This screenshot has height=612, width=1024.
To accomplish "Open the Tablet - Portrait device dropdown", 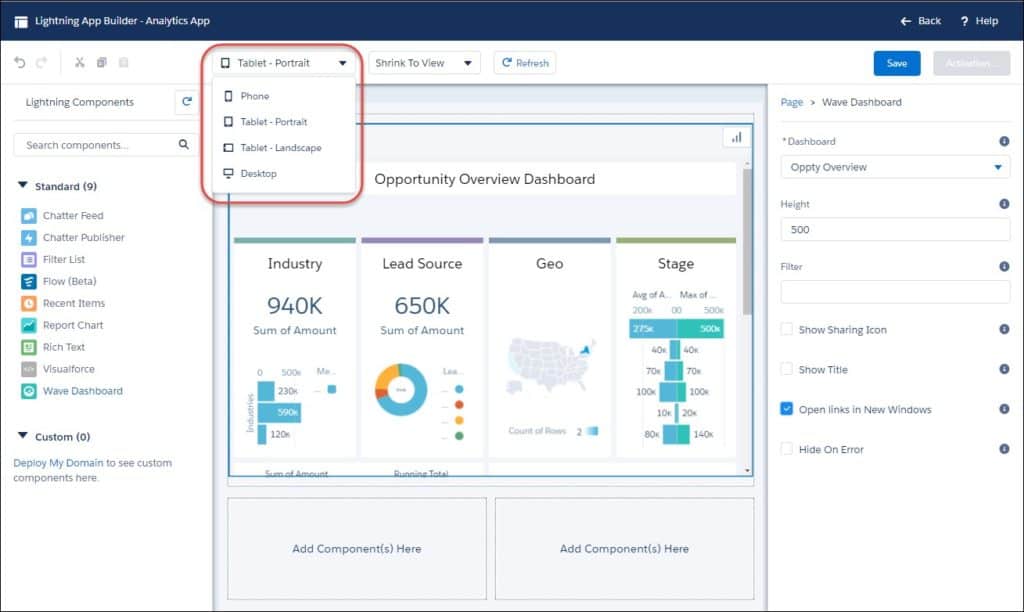I will point(283,63).
